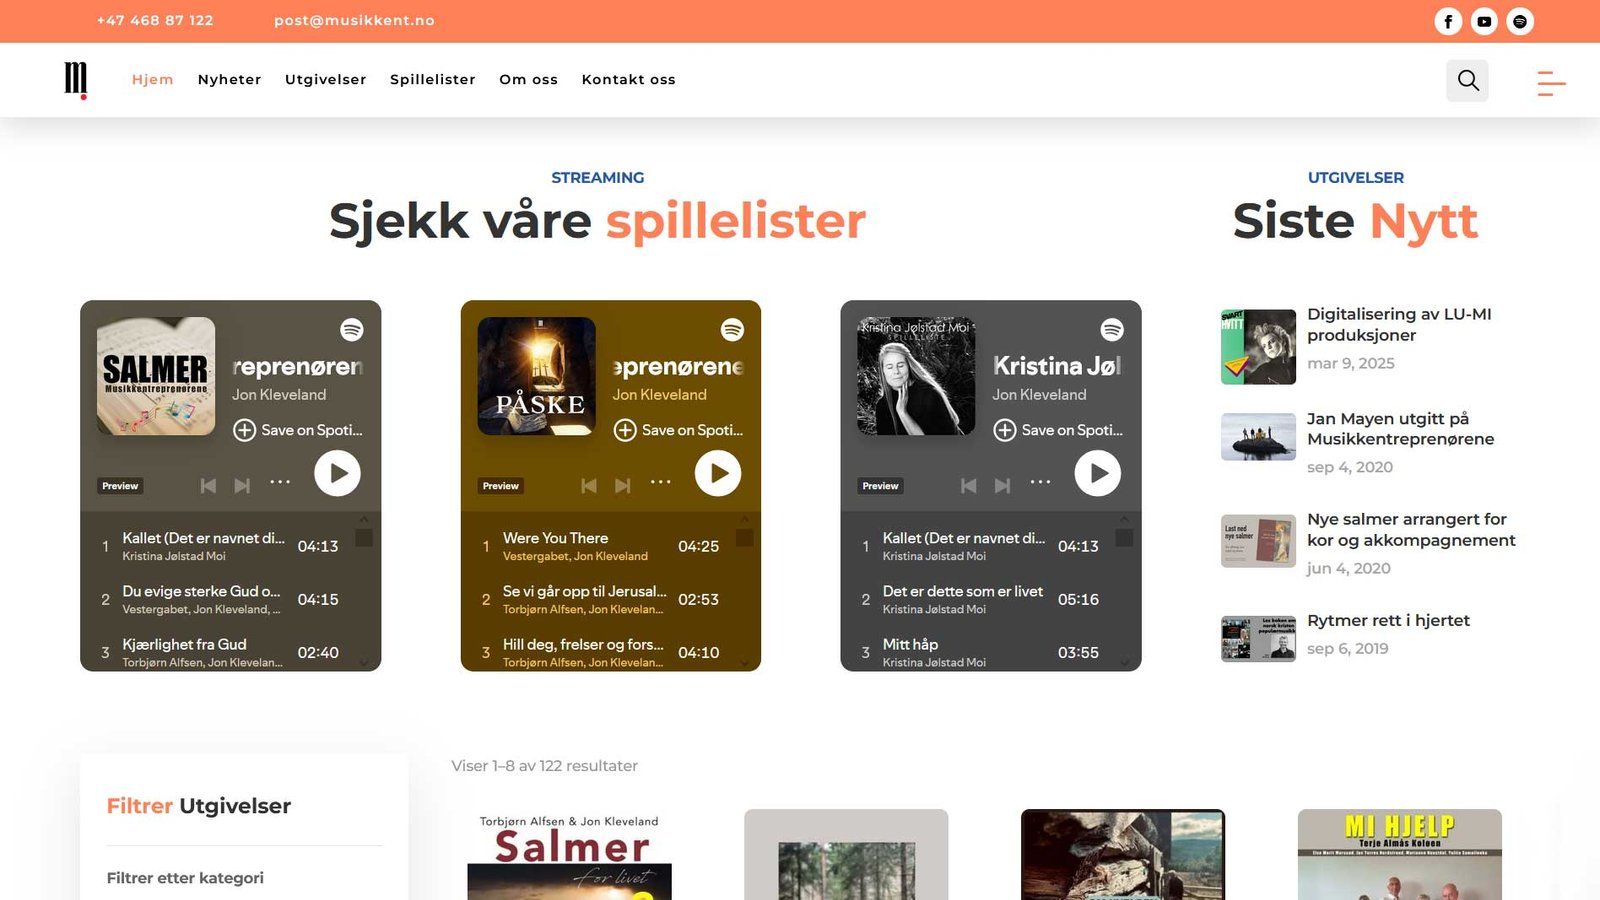Open the hamburger side menu icon

[1551, 83]
